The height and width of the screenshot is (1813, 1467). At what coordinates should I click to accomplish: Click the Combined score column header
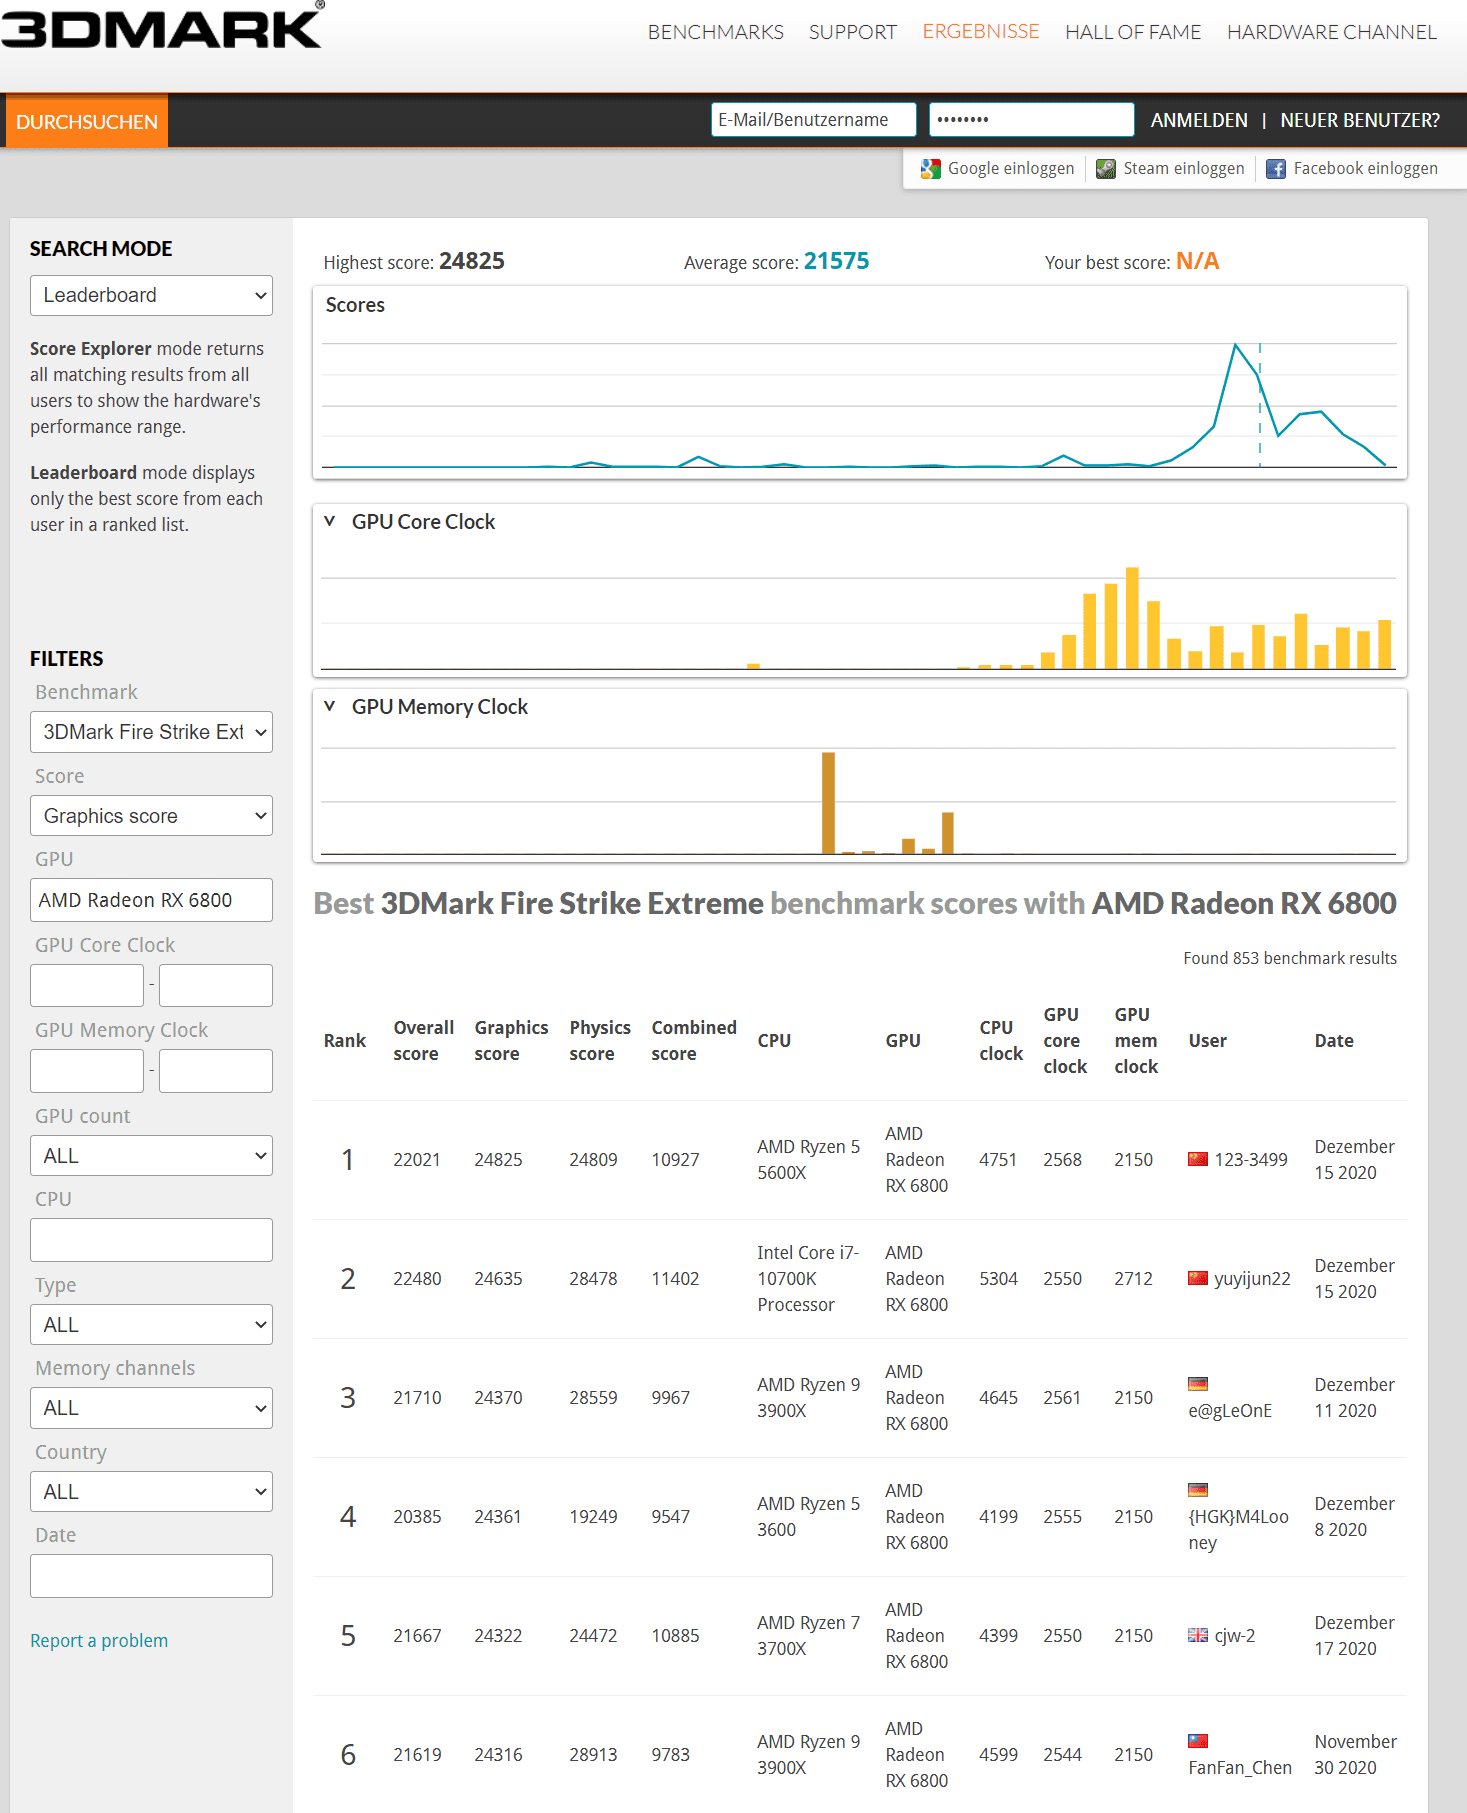pyautogui.click(x=694, y=1041)
